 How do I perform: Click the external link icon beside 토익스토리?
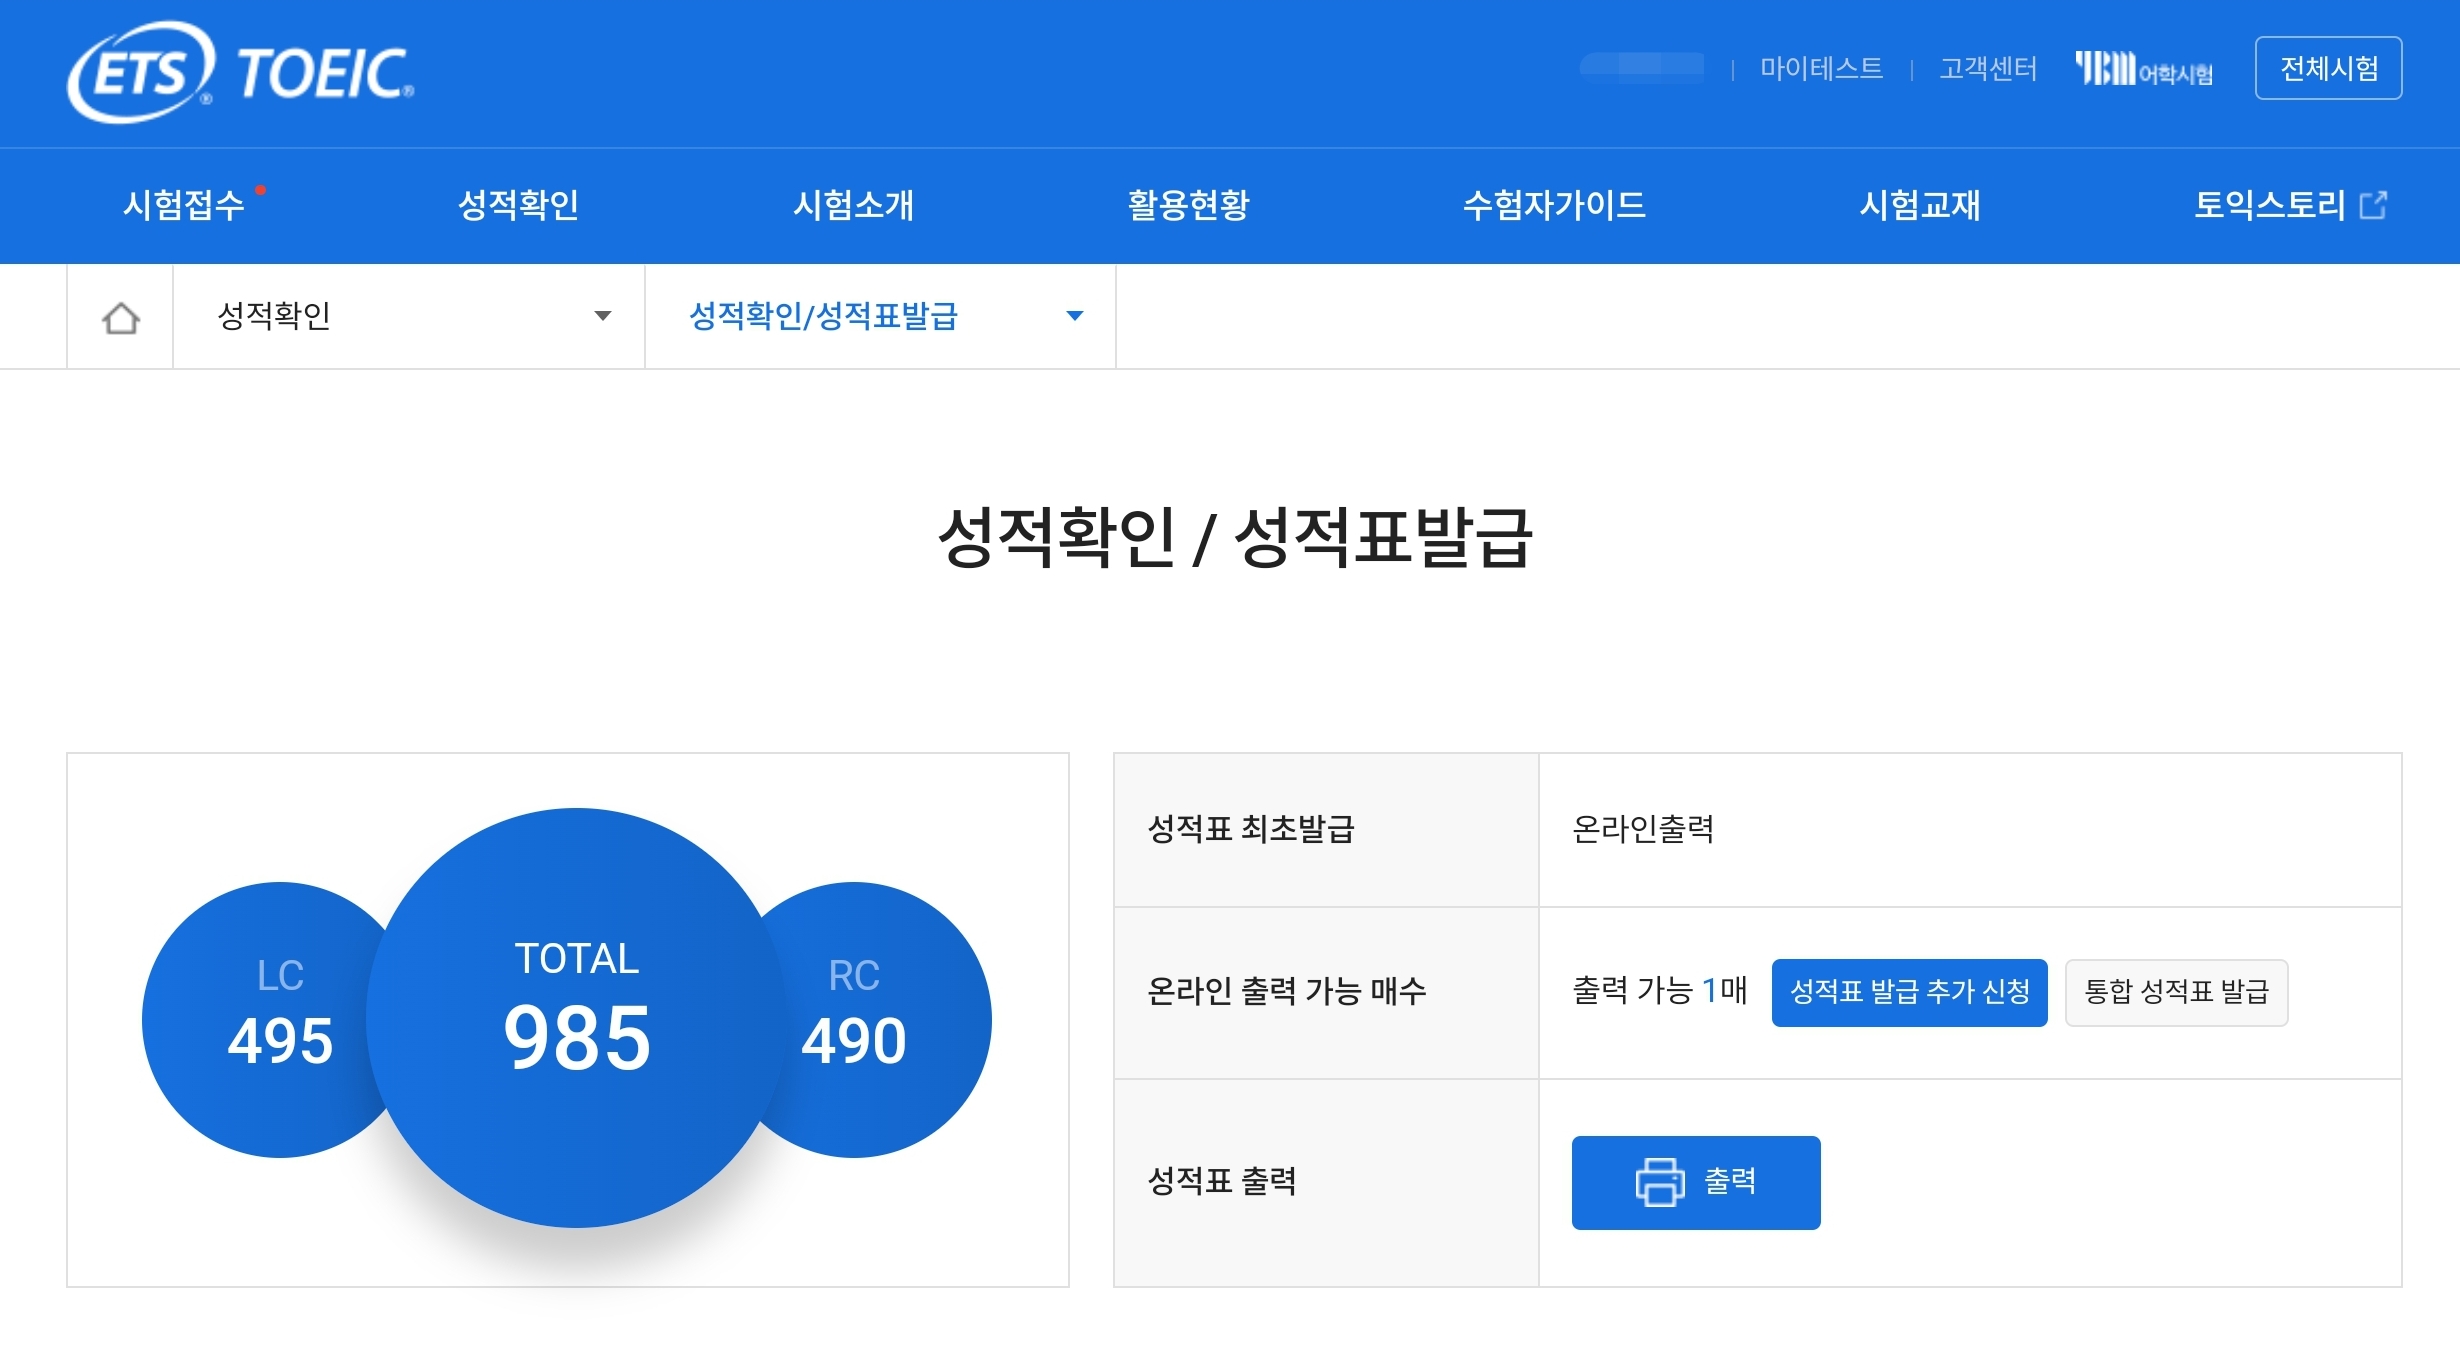2373,205
